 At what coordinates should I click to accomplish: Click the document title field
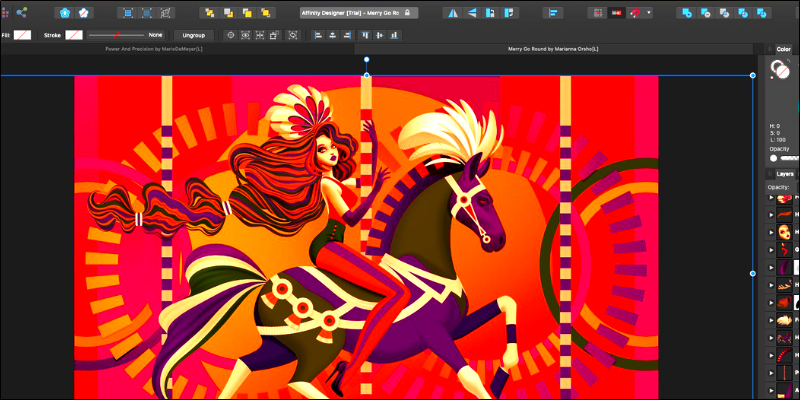[359, 13]
